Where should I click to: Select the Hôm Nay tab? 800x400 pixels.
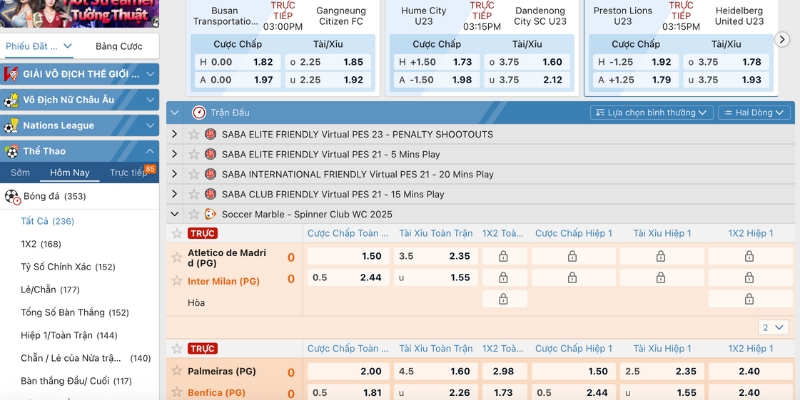[70, 172]
